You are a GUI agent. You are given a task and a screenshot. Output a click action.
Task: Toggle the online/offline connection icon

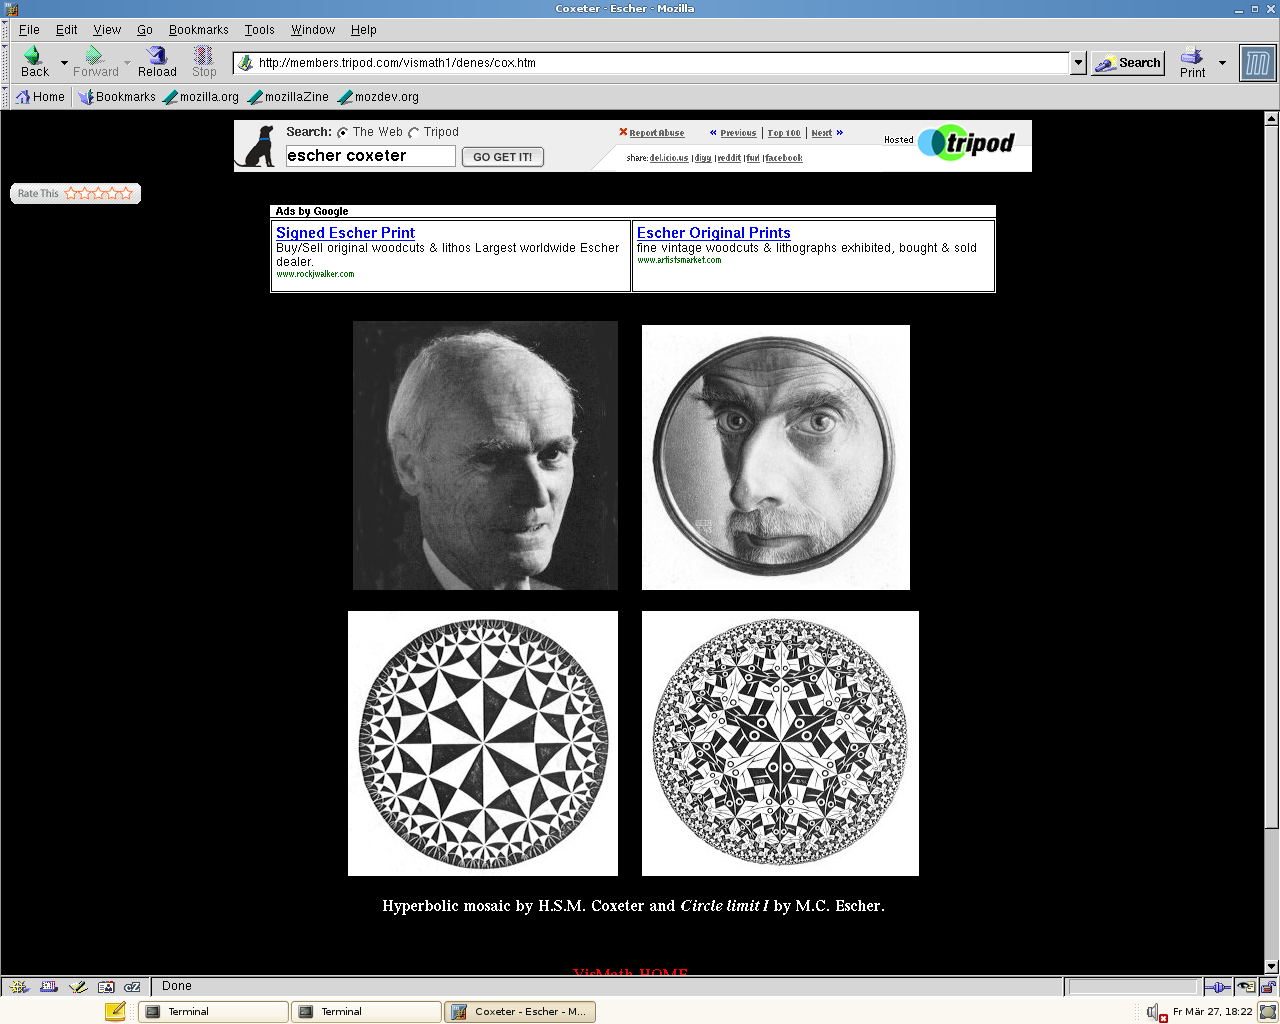(x=1217, y=987)
